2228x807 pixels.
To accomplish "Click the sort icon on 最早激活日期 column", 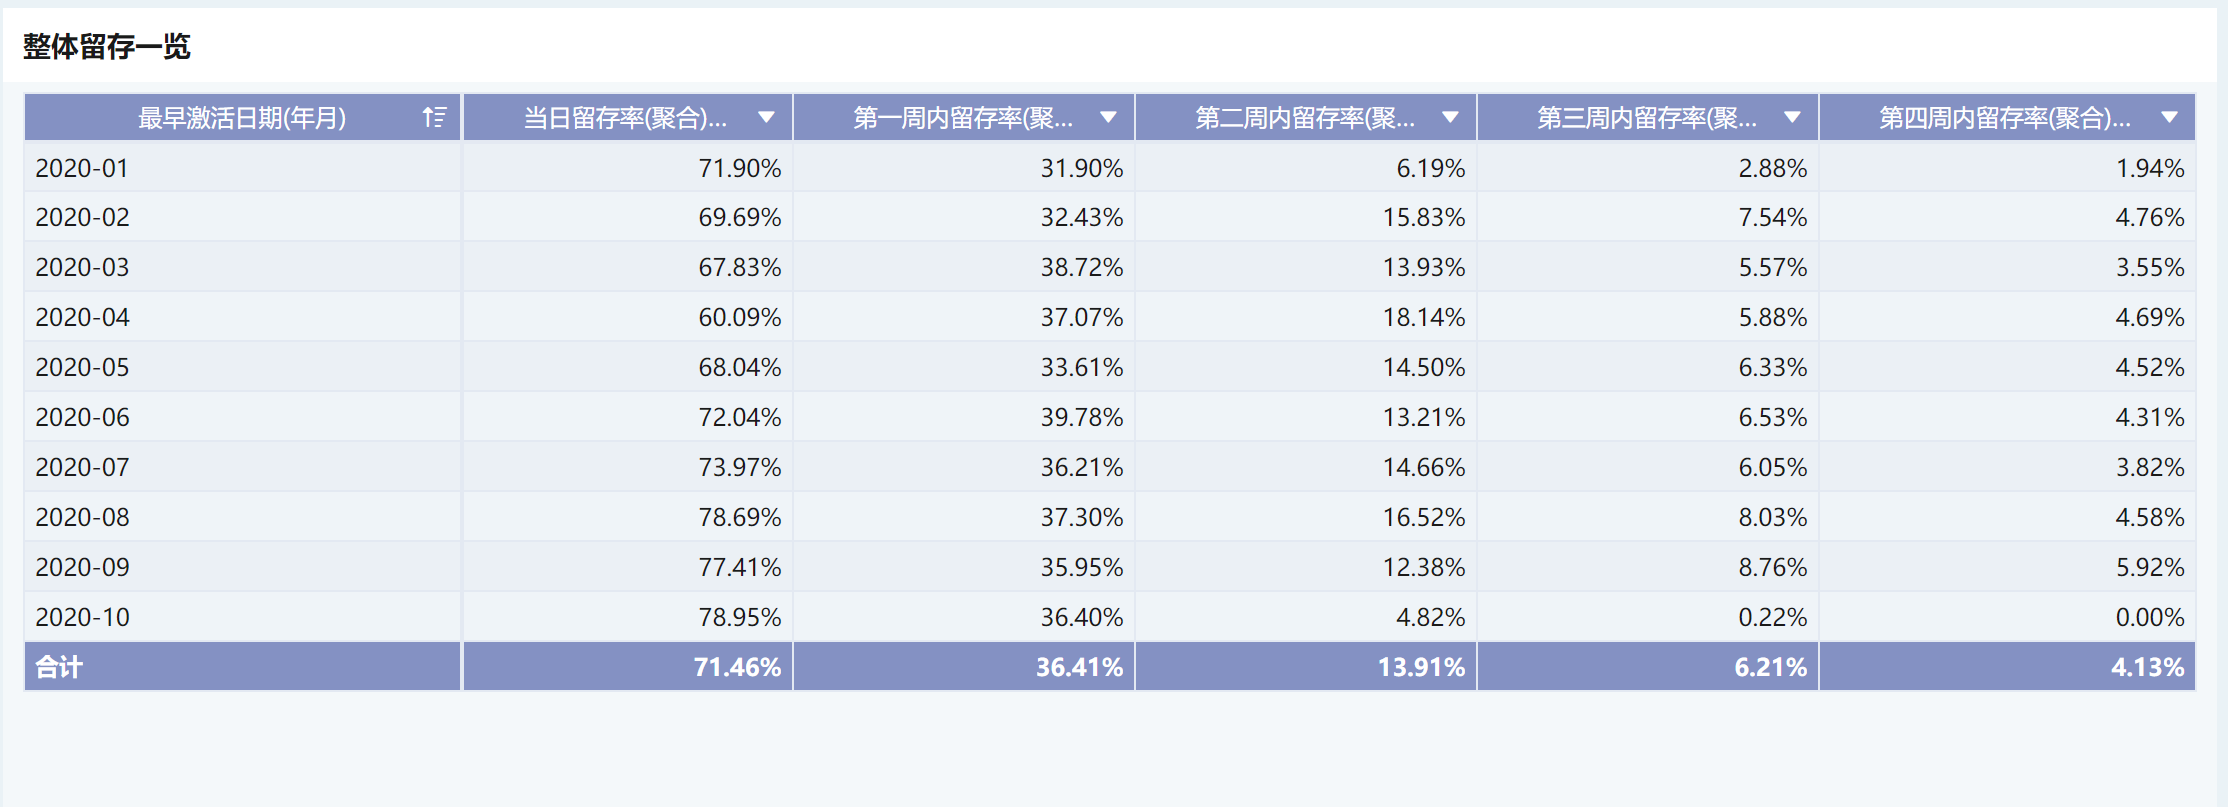I will point(434,118).
